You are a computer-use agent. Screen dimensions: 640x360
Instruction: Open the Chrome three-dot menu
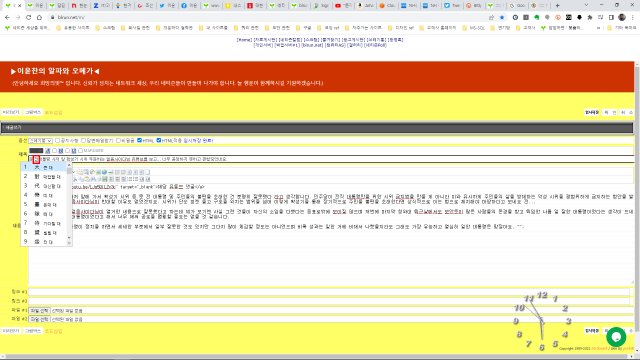click(633, 18)
